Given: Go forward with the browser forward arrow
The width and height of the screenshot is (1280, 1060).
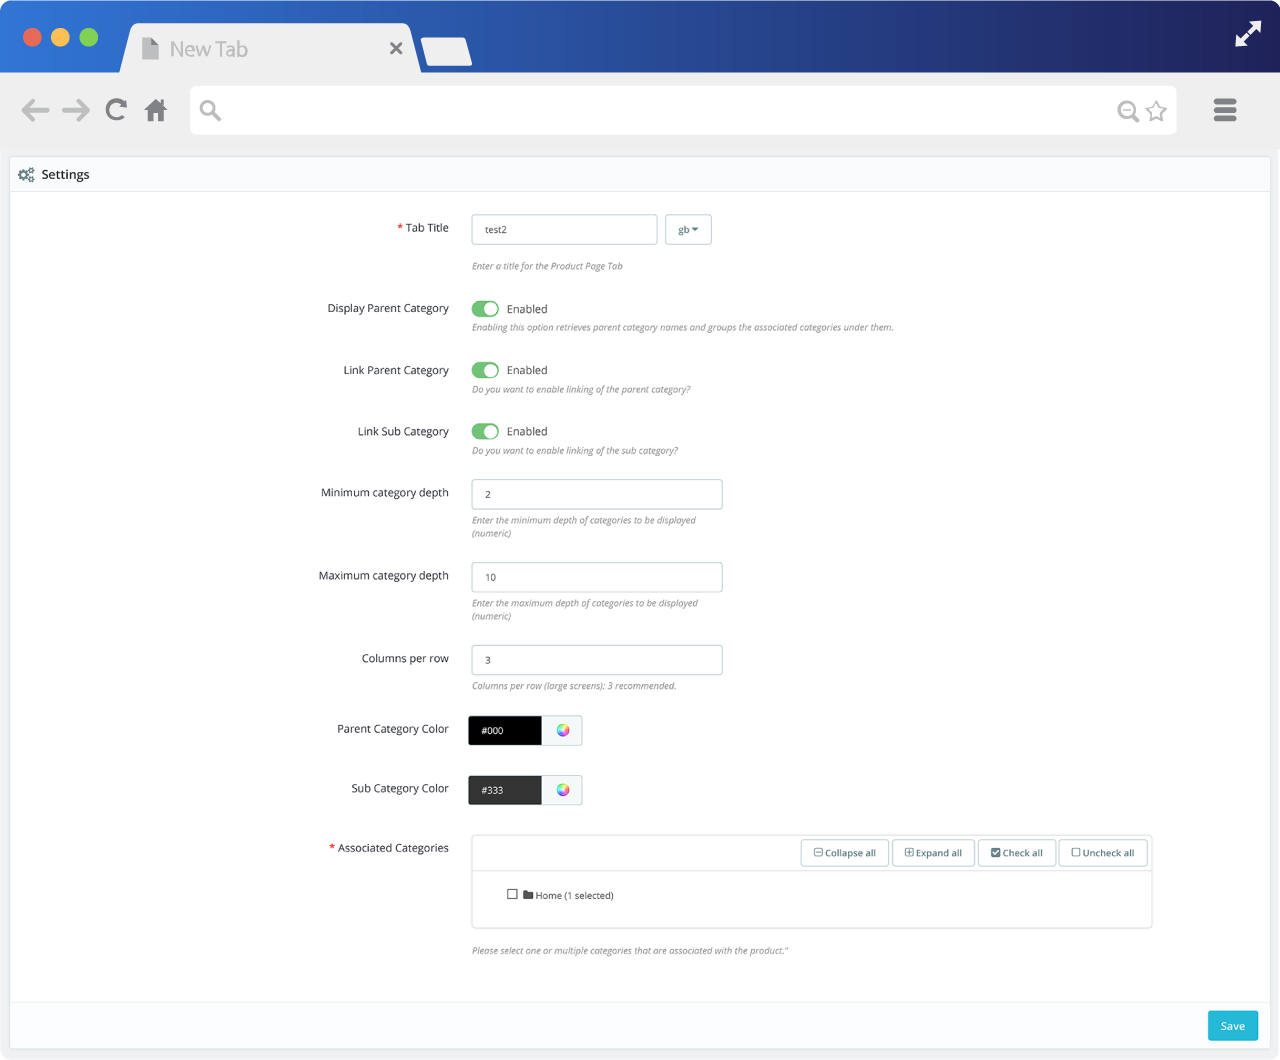Looking at the screenshot, I should click(76, 110).
